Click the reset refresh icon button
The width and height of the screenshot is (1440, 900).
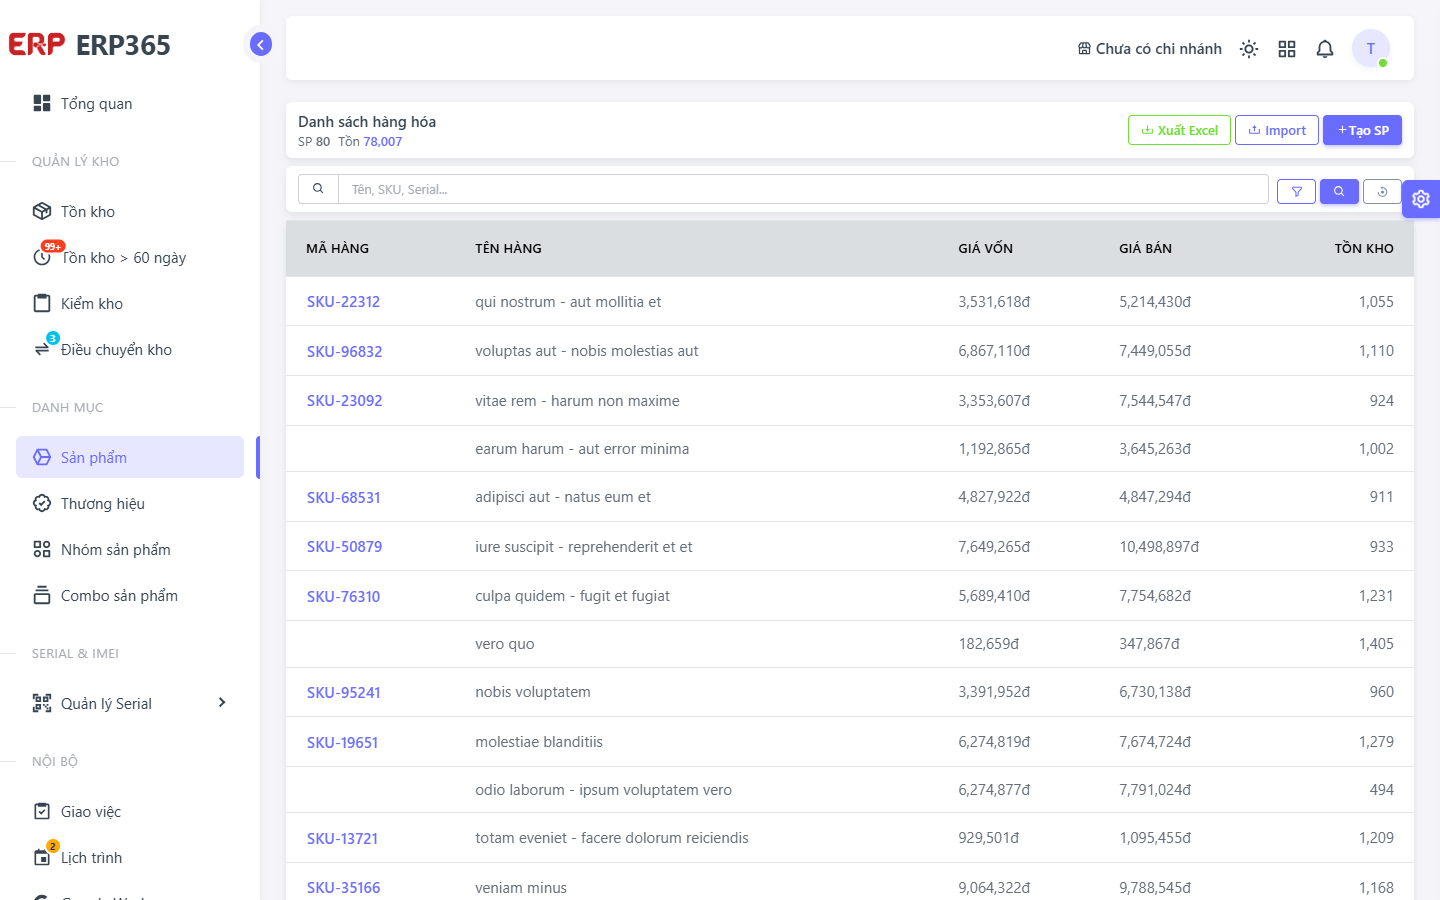coord(1383,191)
